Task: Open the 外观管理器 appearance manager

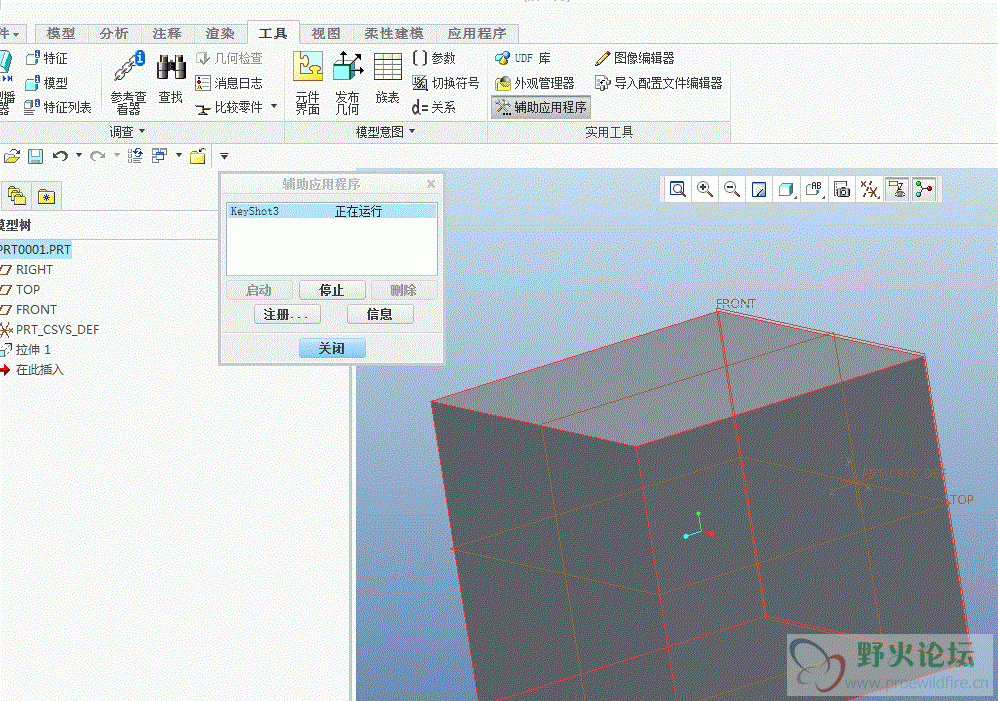Action: 535,83
